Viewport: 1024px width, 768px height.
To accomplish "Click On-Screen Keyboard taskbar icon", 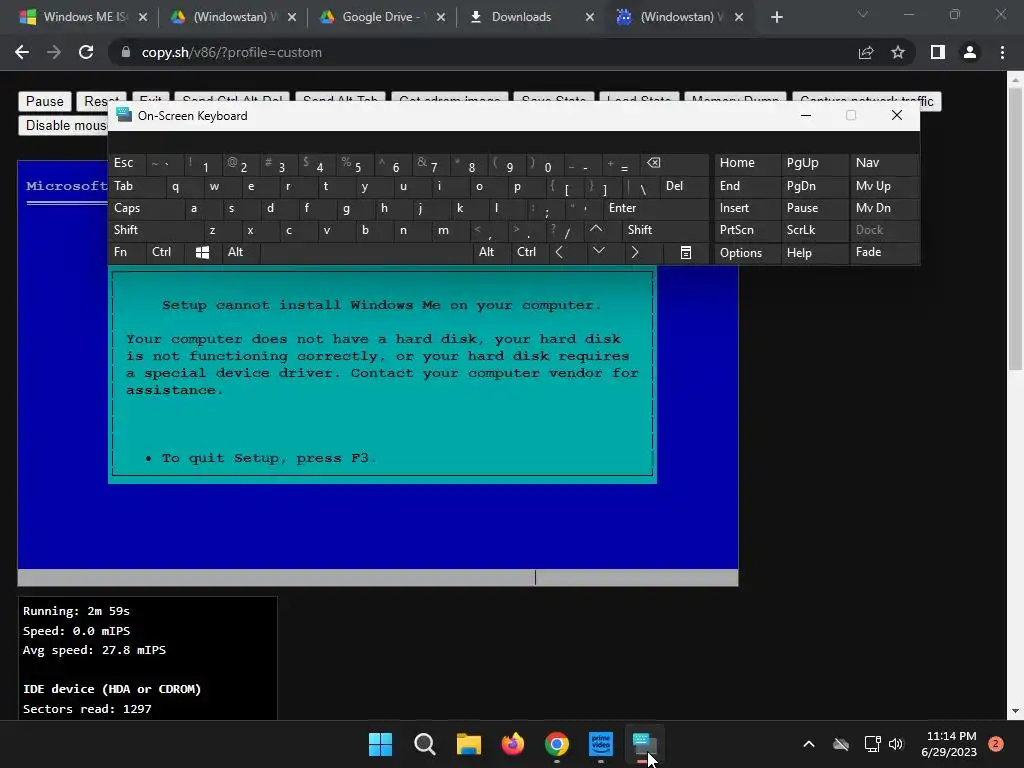I will coord(644,744).
